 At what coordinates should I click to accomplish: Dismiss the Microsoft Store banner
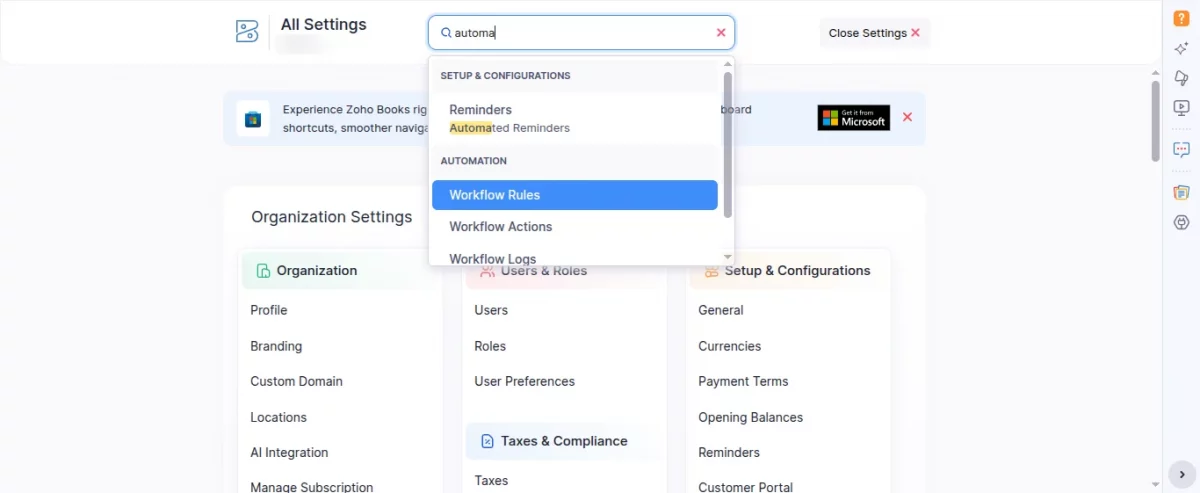point(908,117)
